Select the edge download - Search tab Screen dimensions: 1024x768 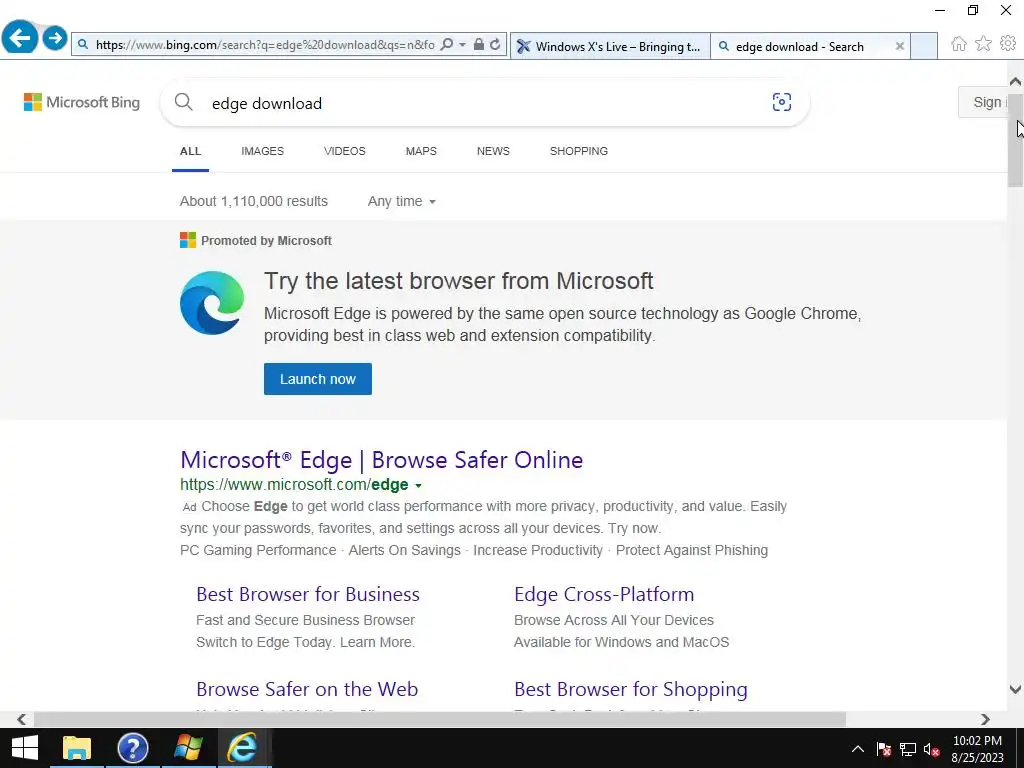coord(800,46)
